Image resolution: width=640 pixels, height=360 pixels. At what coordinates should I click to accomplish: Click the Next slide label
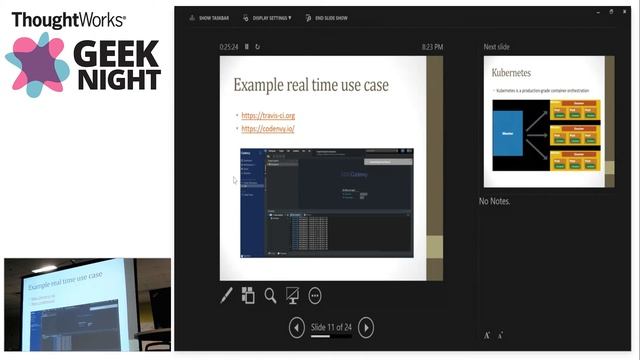[496, 47]
